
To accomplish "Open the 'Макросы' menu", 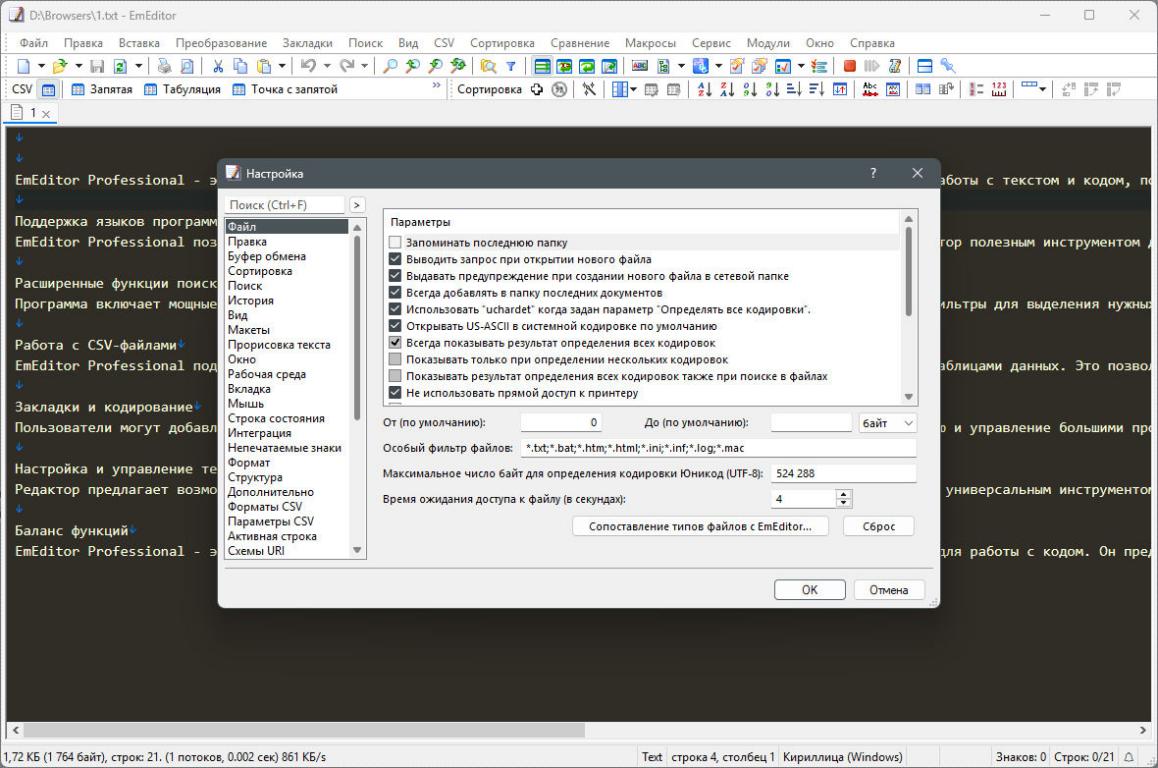I will click(x=650, y=43).
